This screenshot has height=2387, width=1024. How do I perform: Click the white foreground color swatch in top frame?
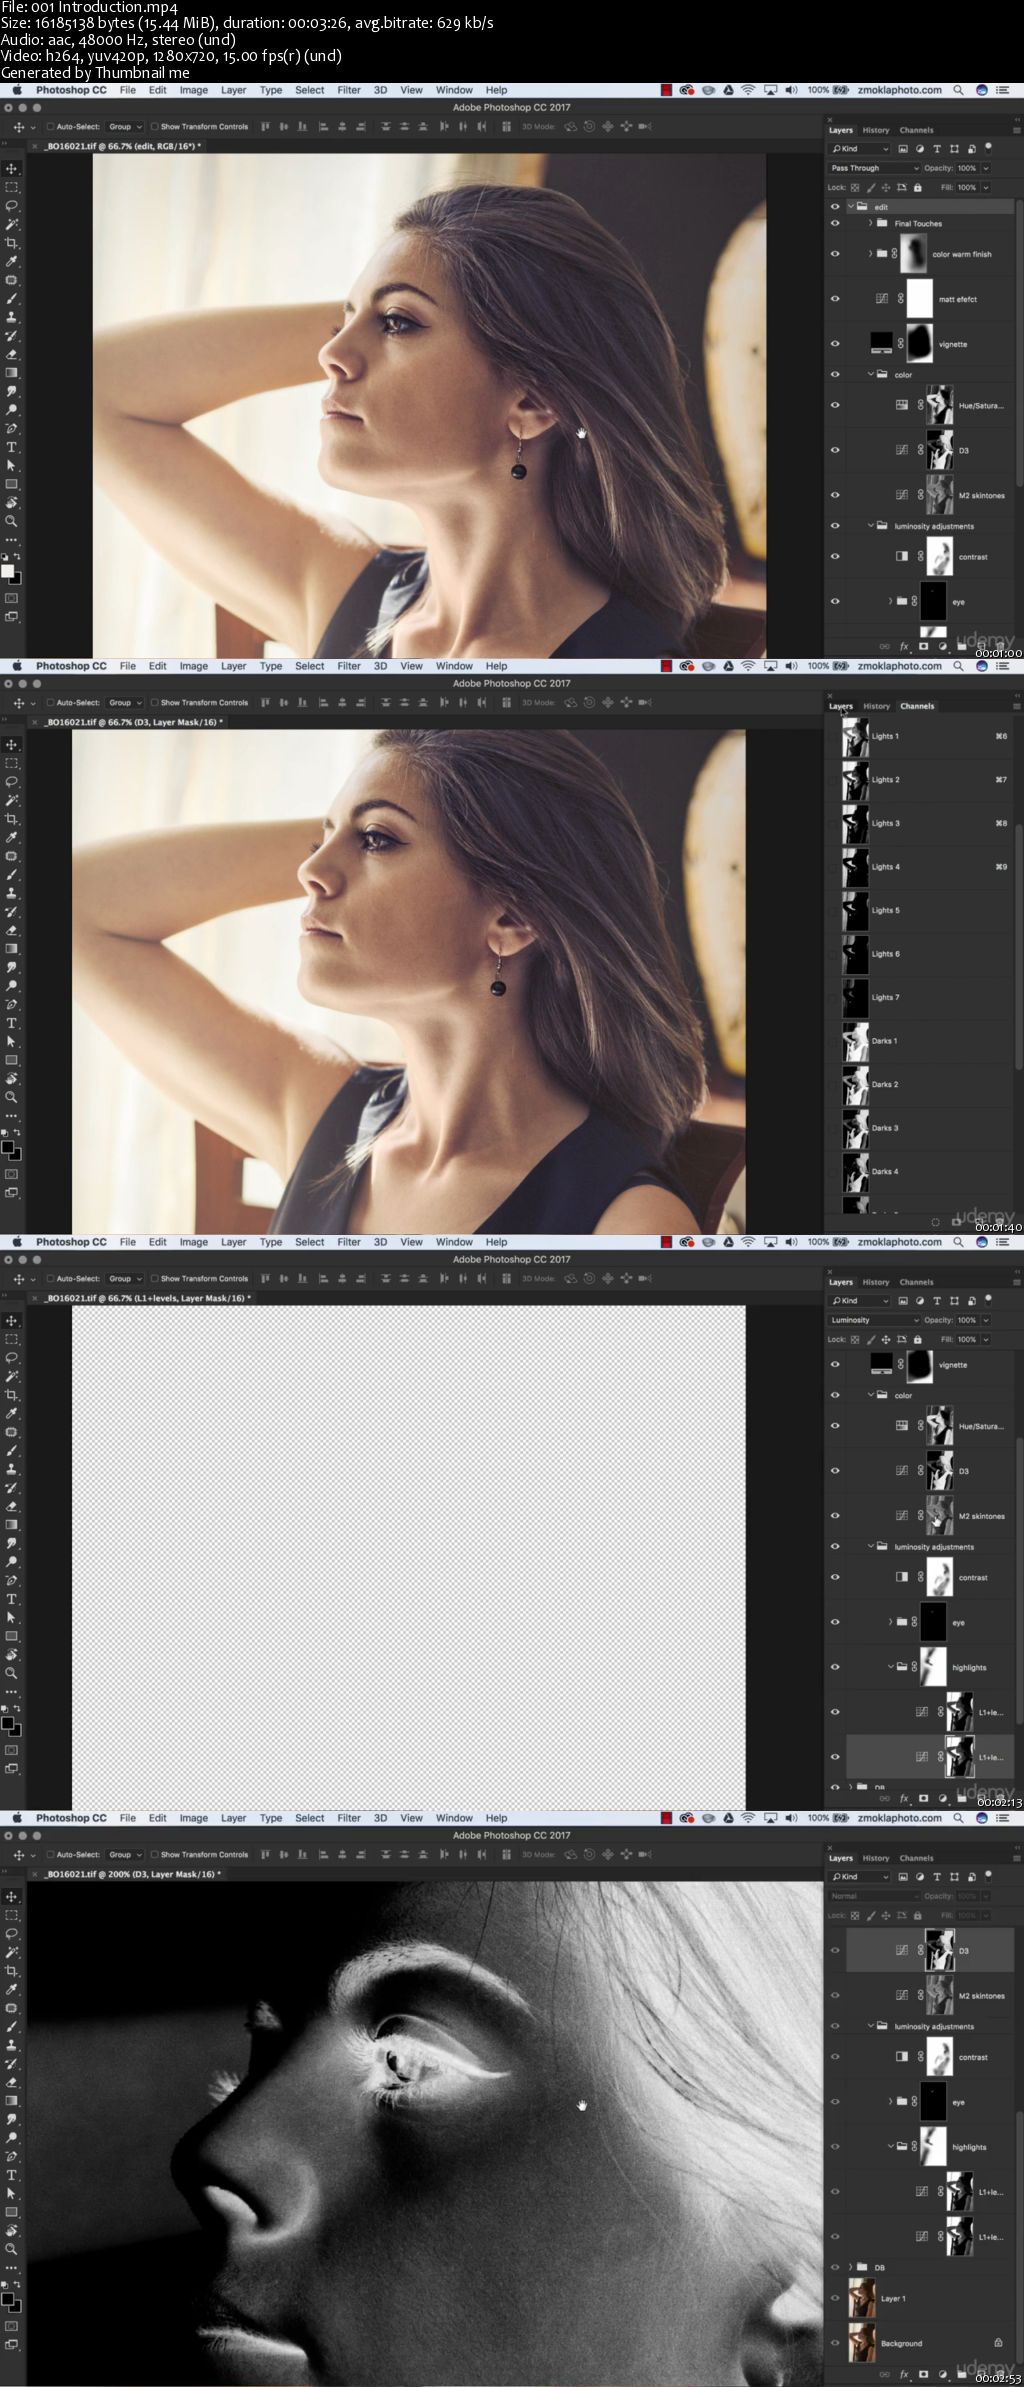[7, 571]
